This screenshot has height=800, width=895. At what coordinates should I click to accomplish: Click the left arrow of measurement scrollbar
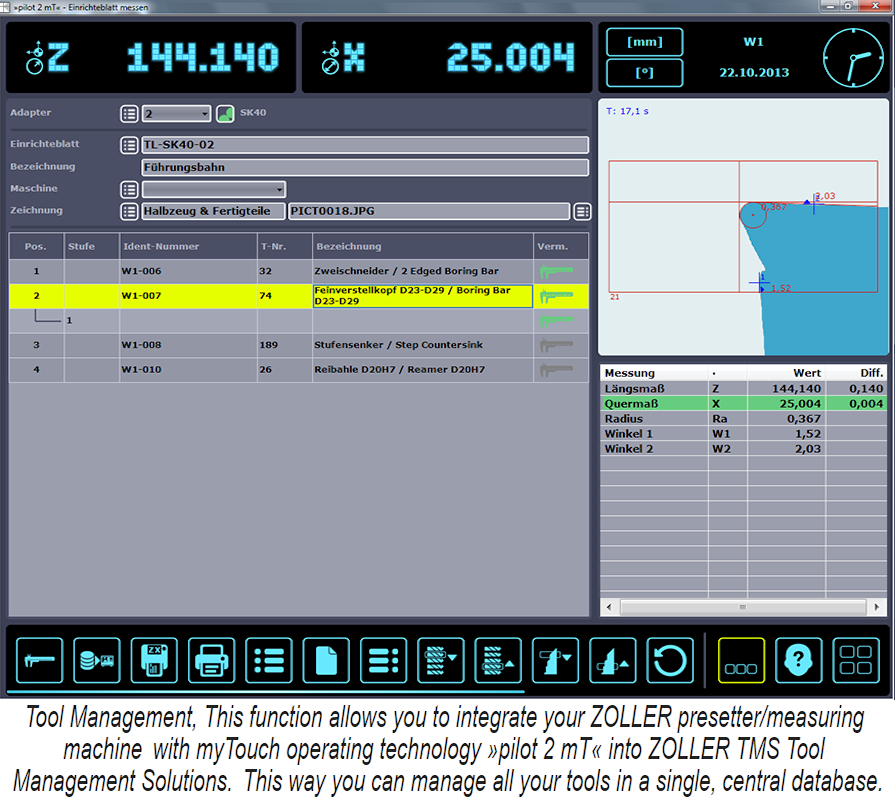pos(609,607)
